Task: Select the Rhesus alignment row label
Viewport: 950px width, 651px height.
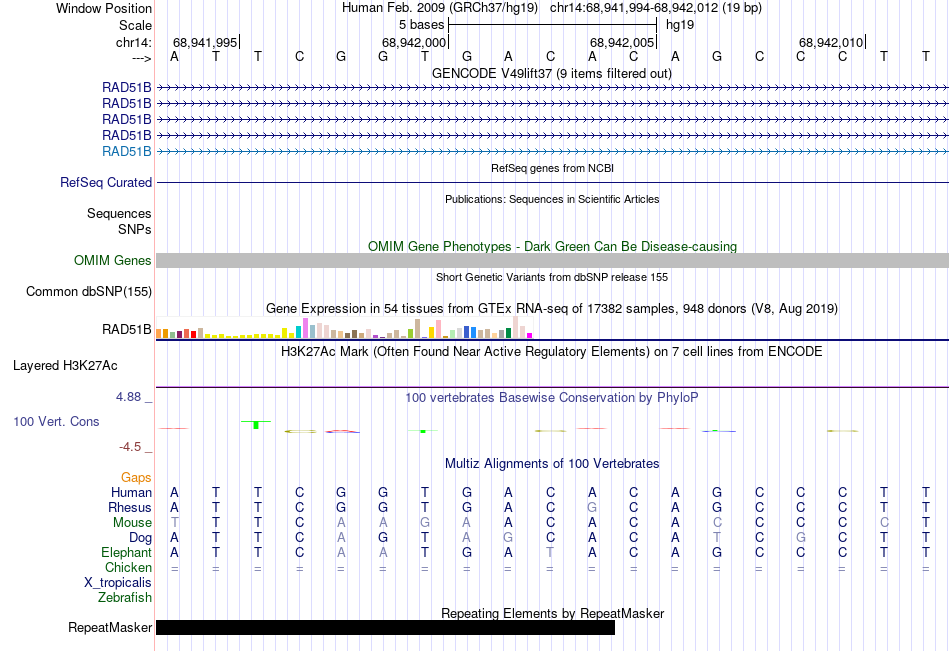Action: point(130,507)
